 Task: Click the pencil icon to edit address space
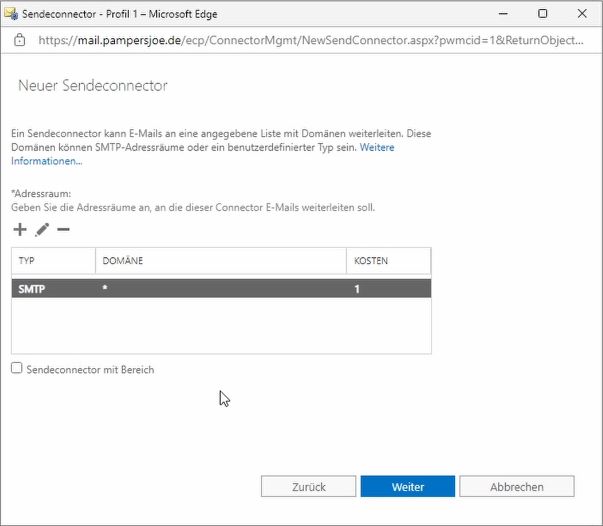(x=42, y=230)
